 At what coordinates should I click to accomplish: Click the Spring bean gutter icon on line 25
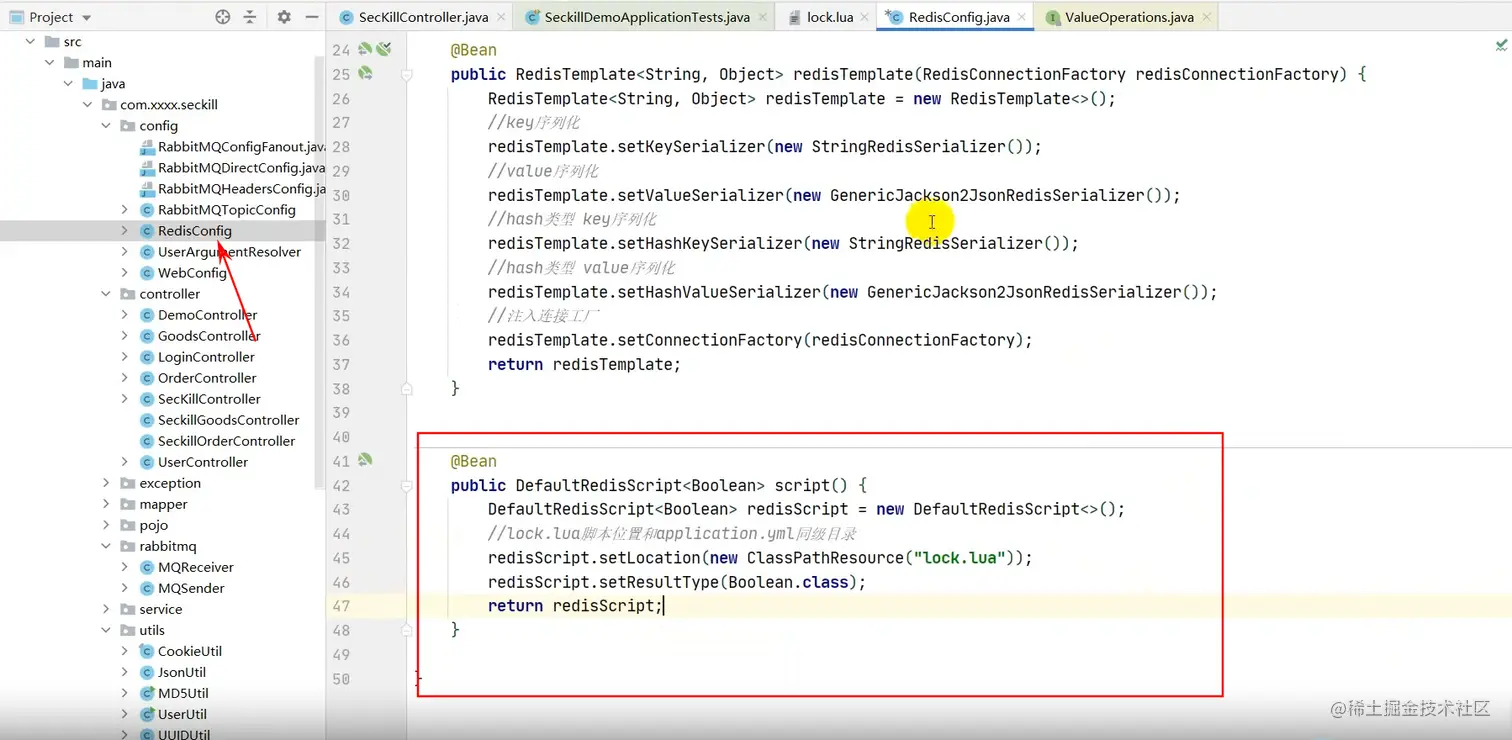click(365, 73)
